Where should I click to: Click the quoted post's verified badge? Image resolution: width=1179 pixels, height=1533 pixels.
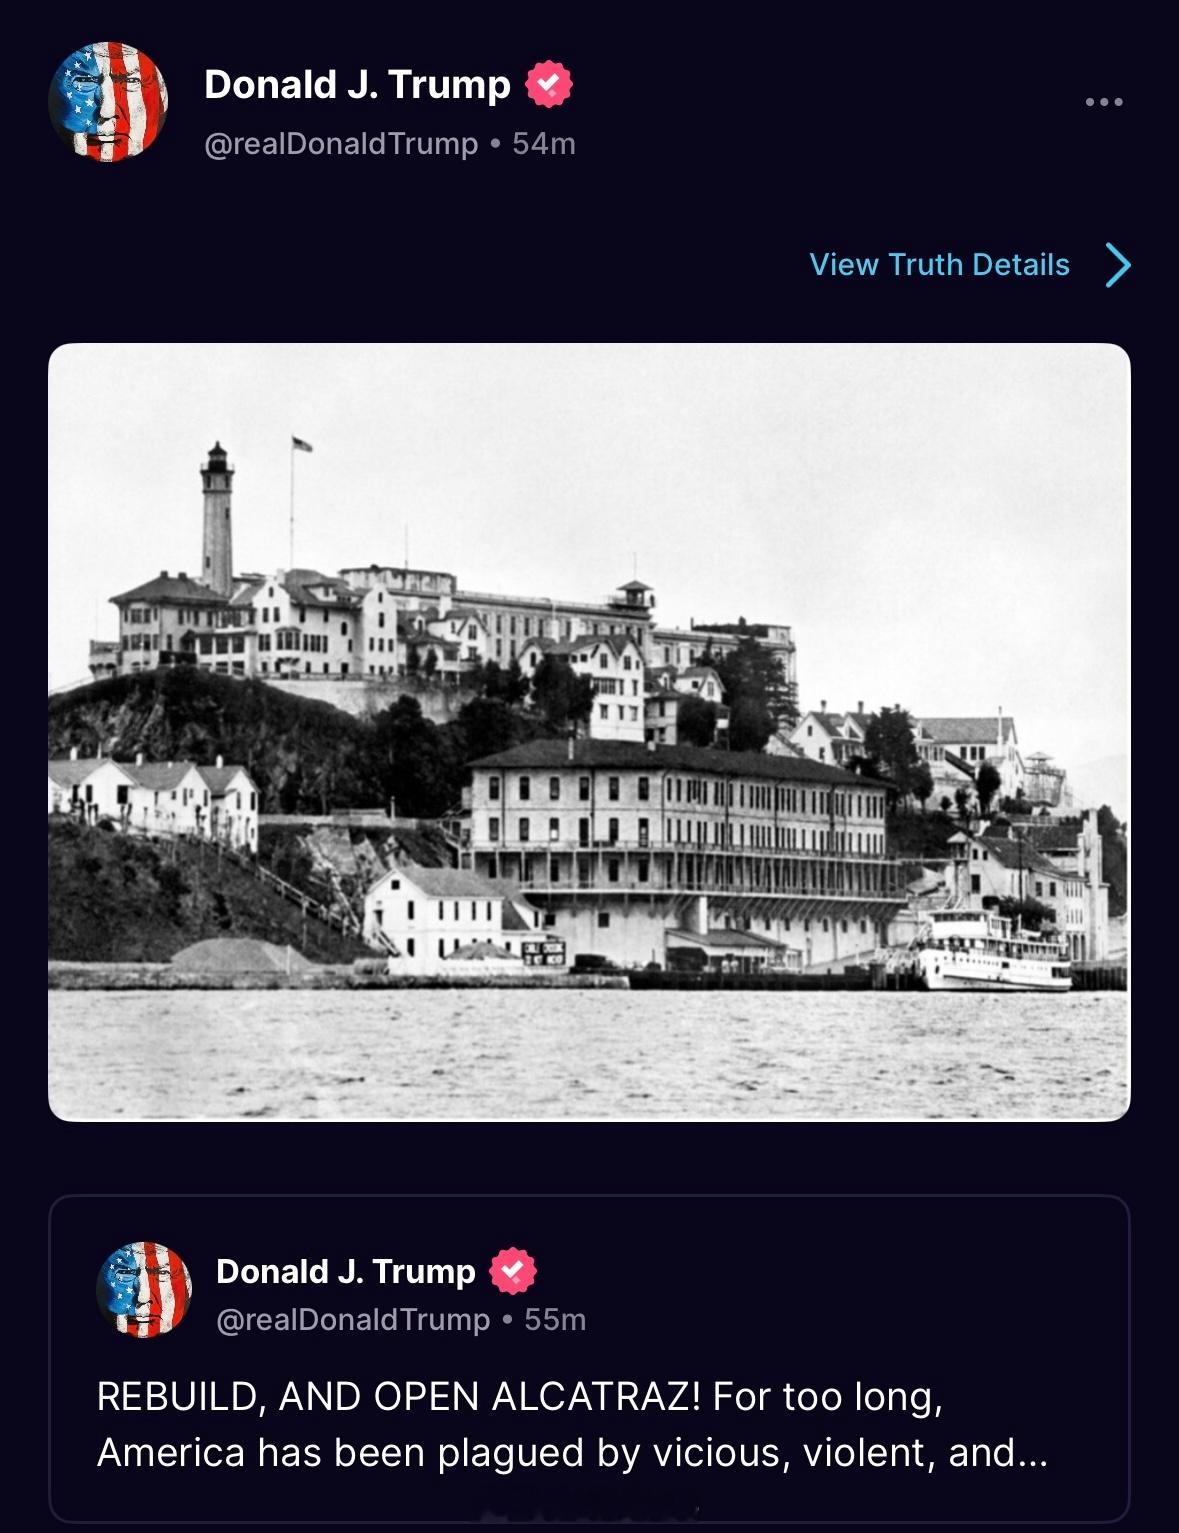click(513, 1271)
